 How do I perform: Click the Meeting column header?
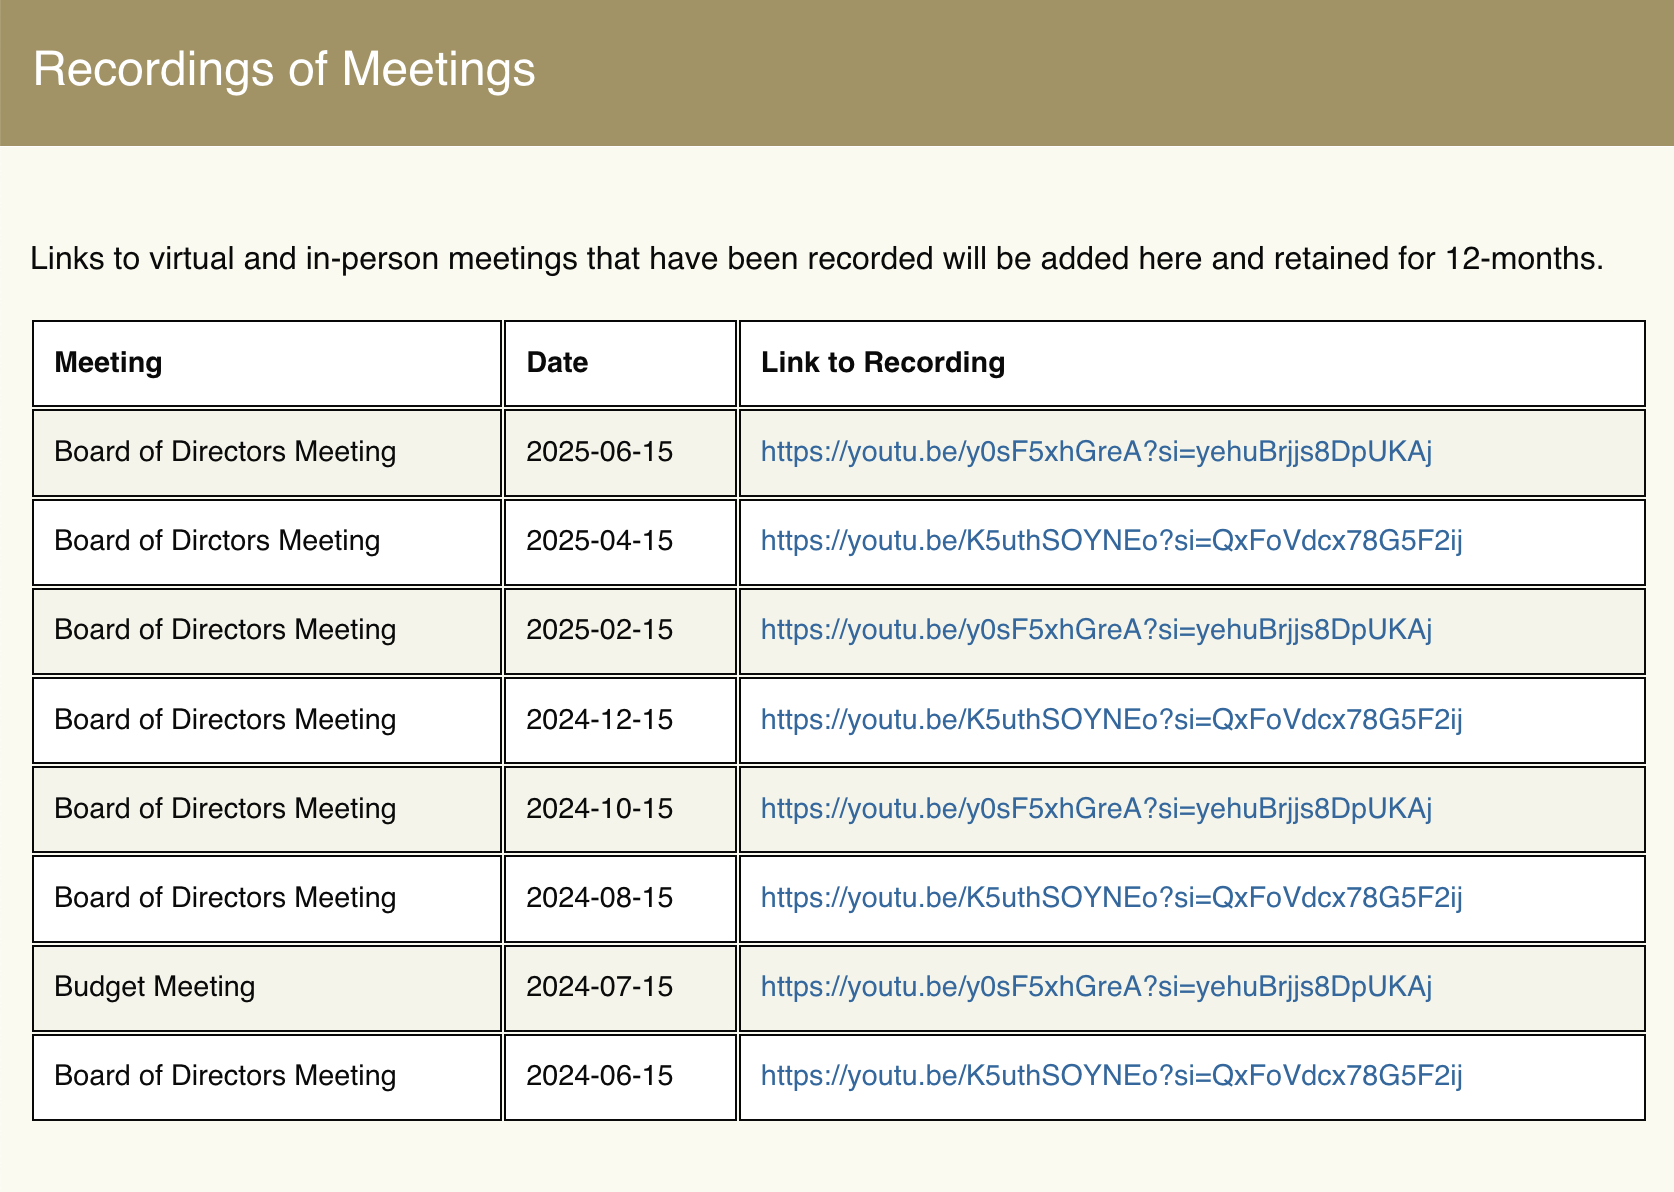pyautogui.click(x=108, y=362)
